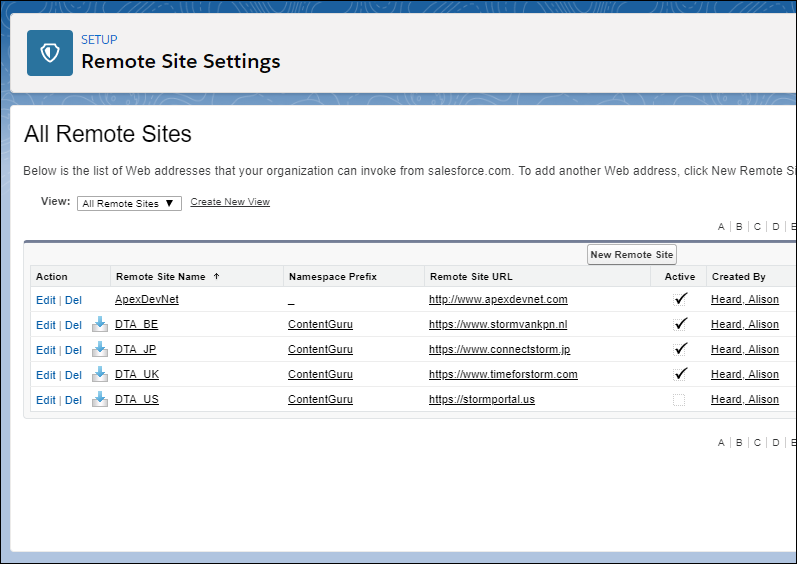Filter by letter A at top
The height and width of the screenshot is (564, 797).
click(721, 227)
